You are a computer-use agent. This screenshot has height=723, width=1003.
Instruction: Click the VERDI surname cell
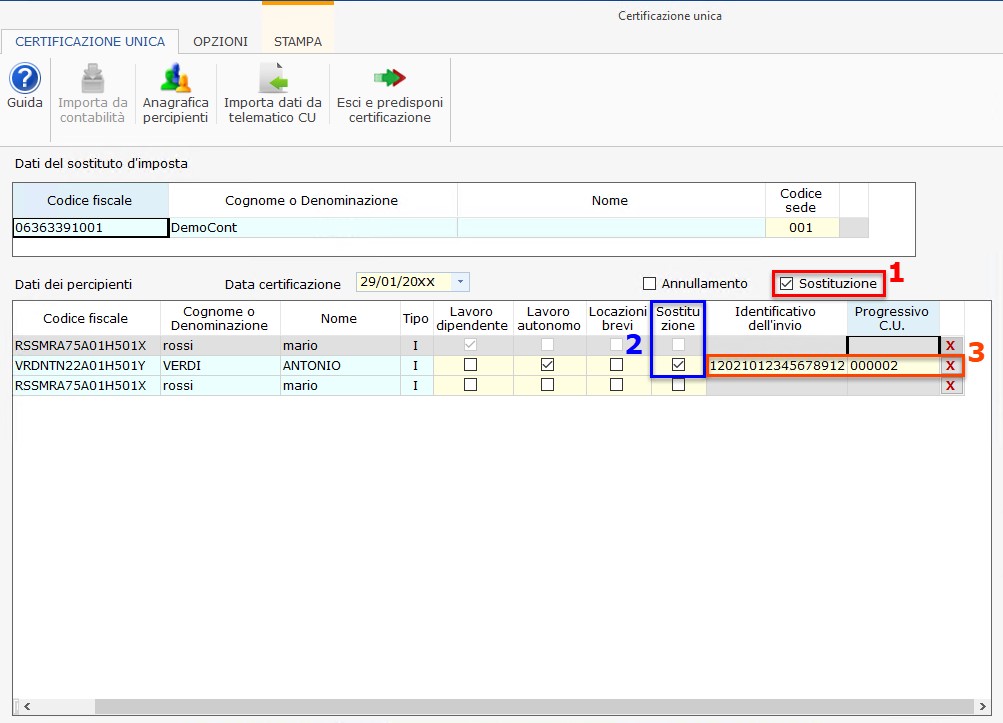[220, 365]
